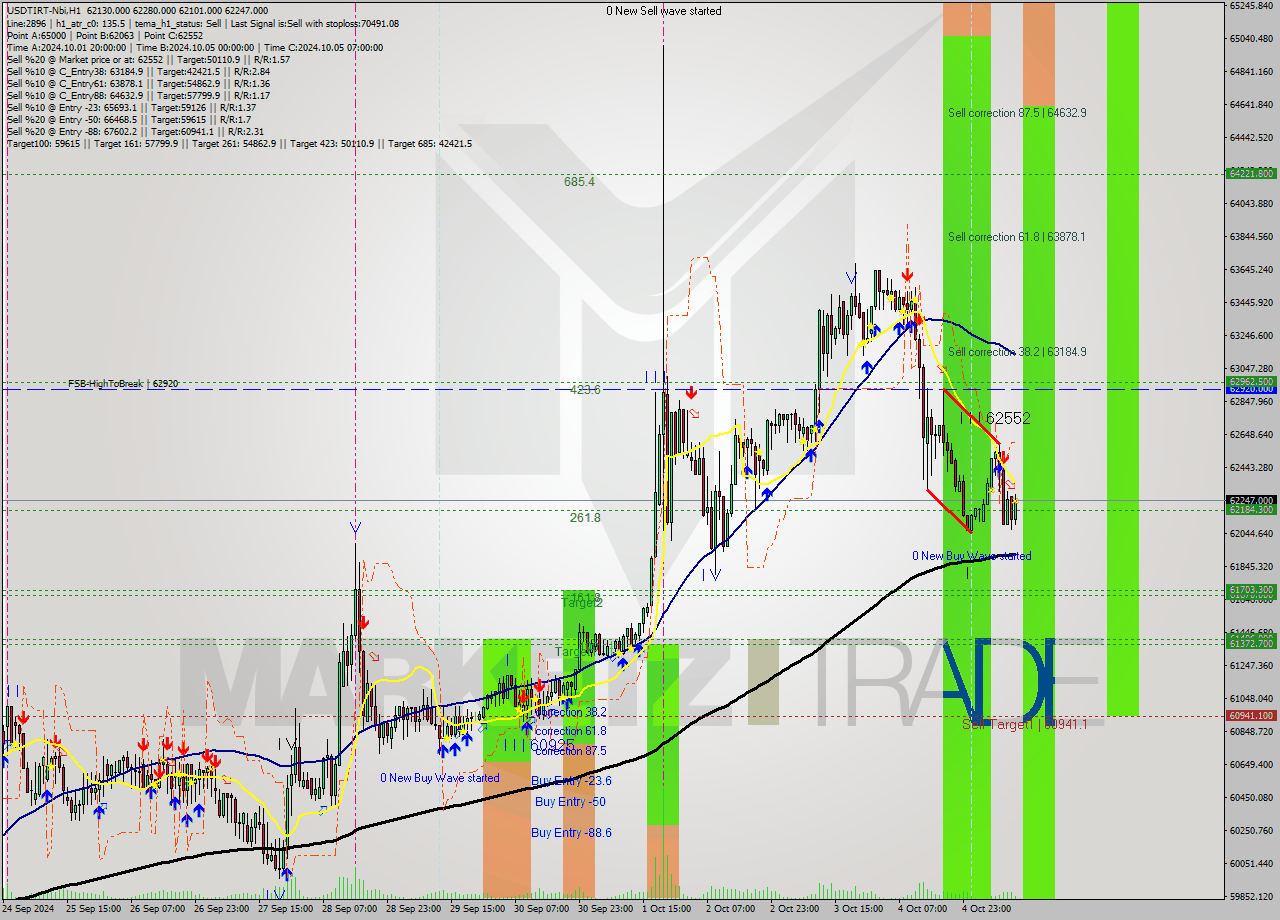The width and height of the screenshot is (1280, 920).
Task: Click the 63445.920 price axis value
Action: click(x=1251, y=302)
